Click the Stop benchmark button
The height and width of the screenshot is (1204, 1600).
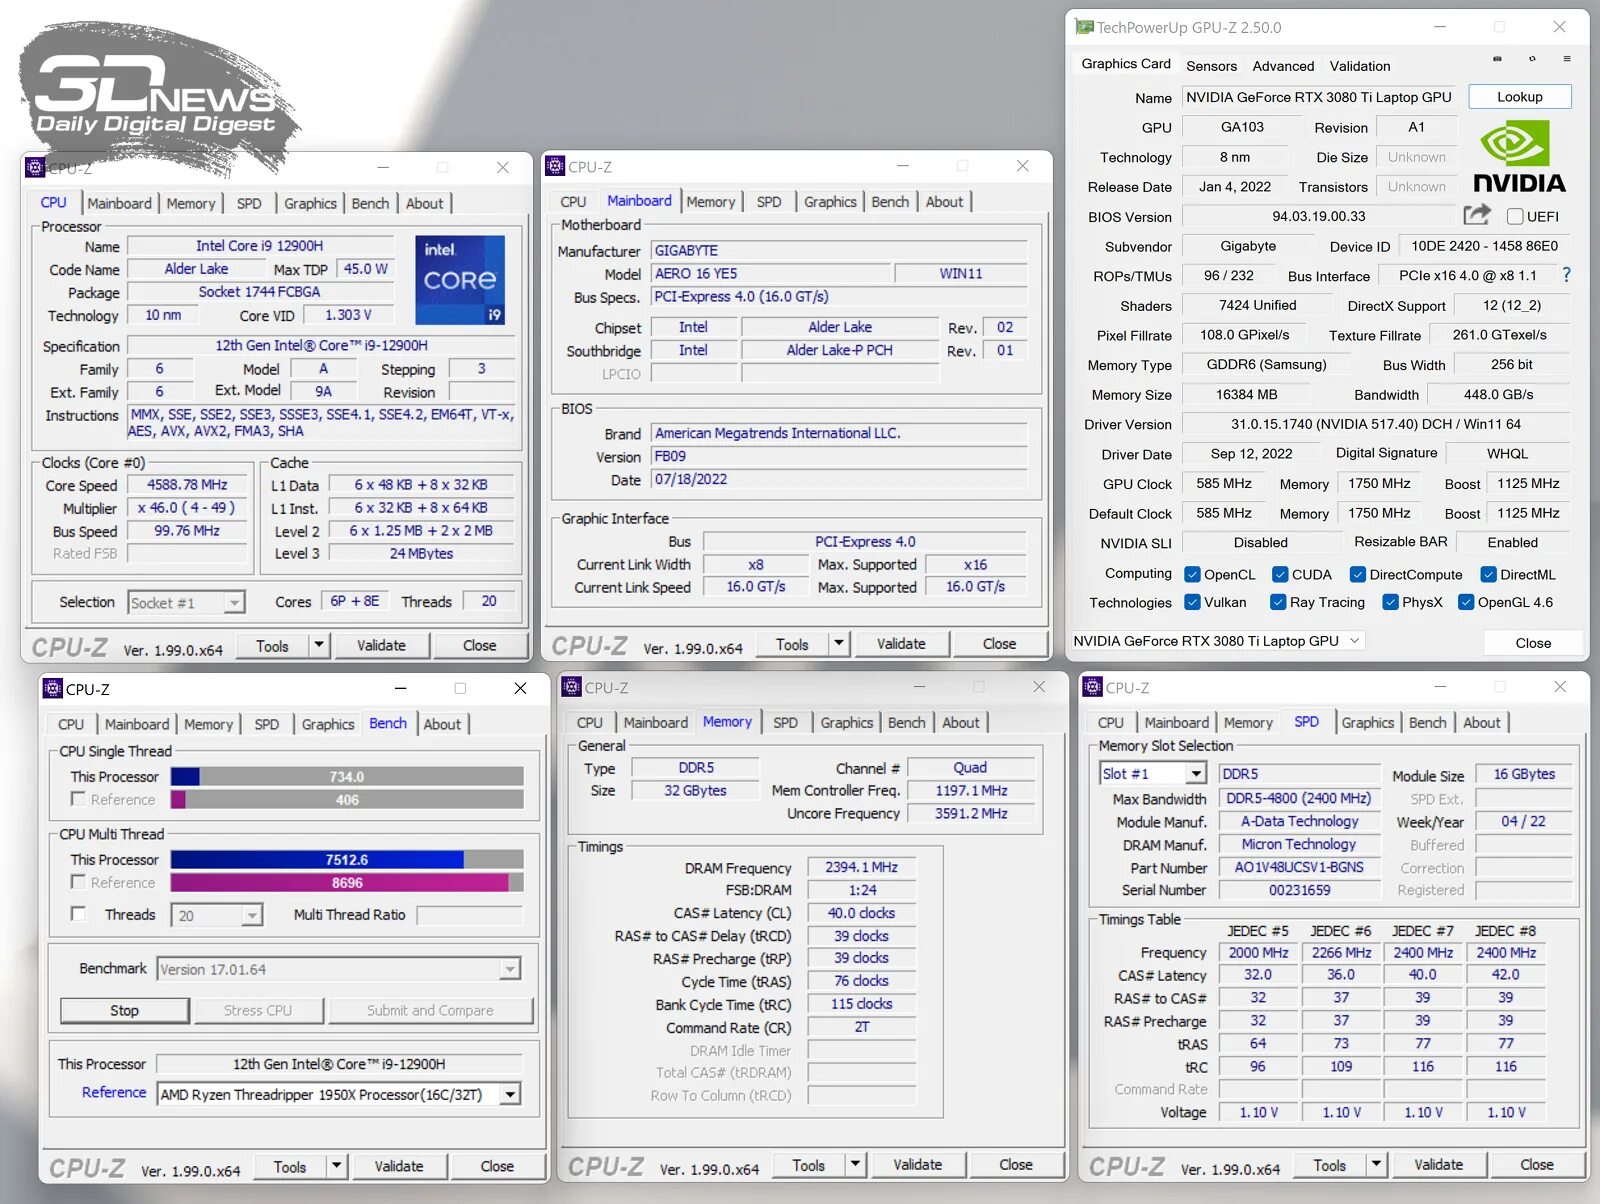click(x=125, y=1011)
